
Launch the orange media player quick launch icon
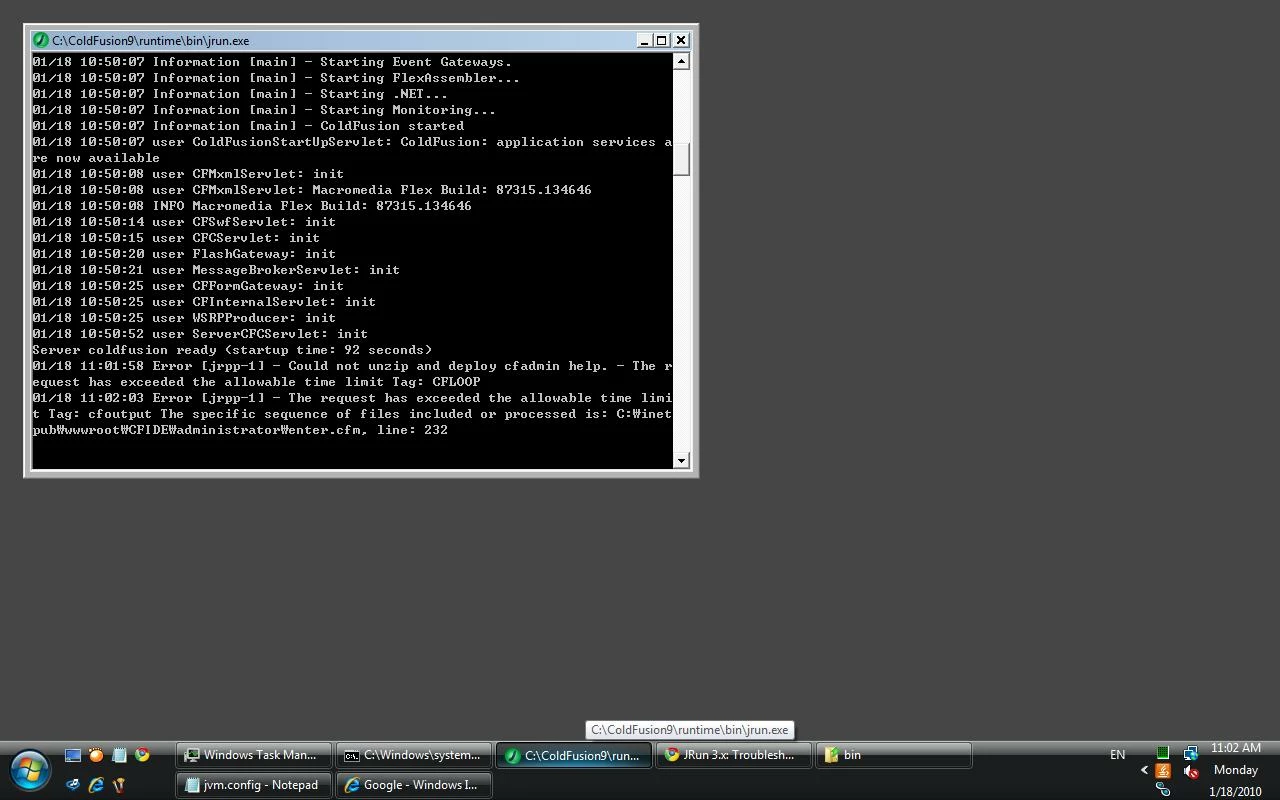96,755
